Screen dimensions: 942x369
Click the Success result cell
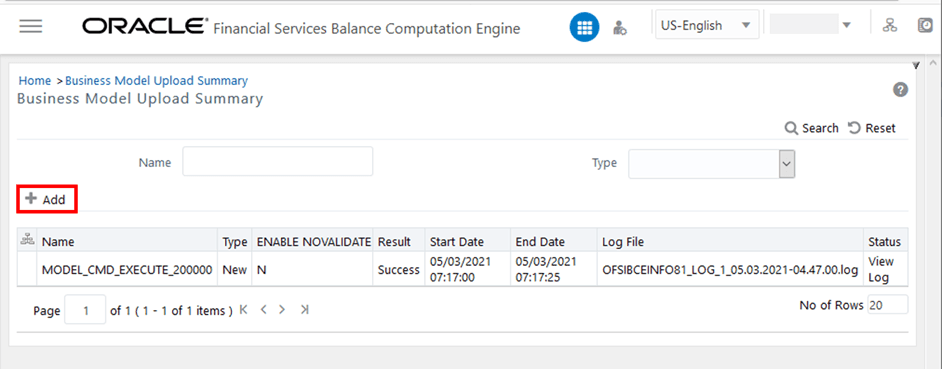click(399, 270)
